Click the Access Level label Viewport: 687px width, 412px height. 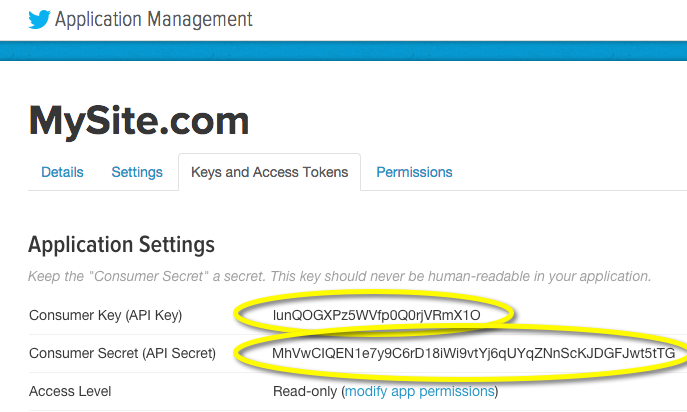(70, 391)
